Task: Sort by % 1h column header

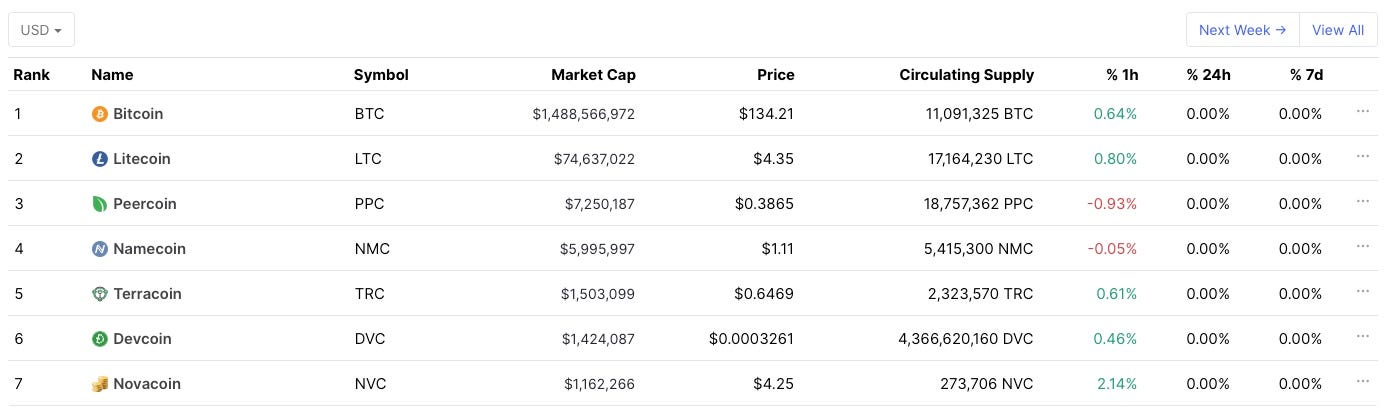Action: pos(1122,75)
